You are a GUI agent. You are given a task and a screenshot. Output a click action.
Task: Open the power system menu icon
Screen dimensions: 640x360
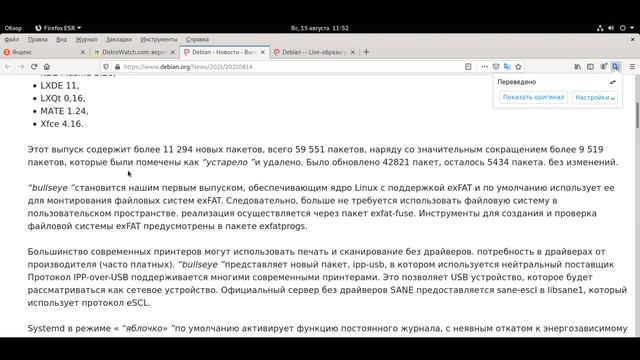pyautogui.click(x=622, y=28)
